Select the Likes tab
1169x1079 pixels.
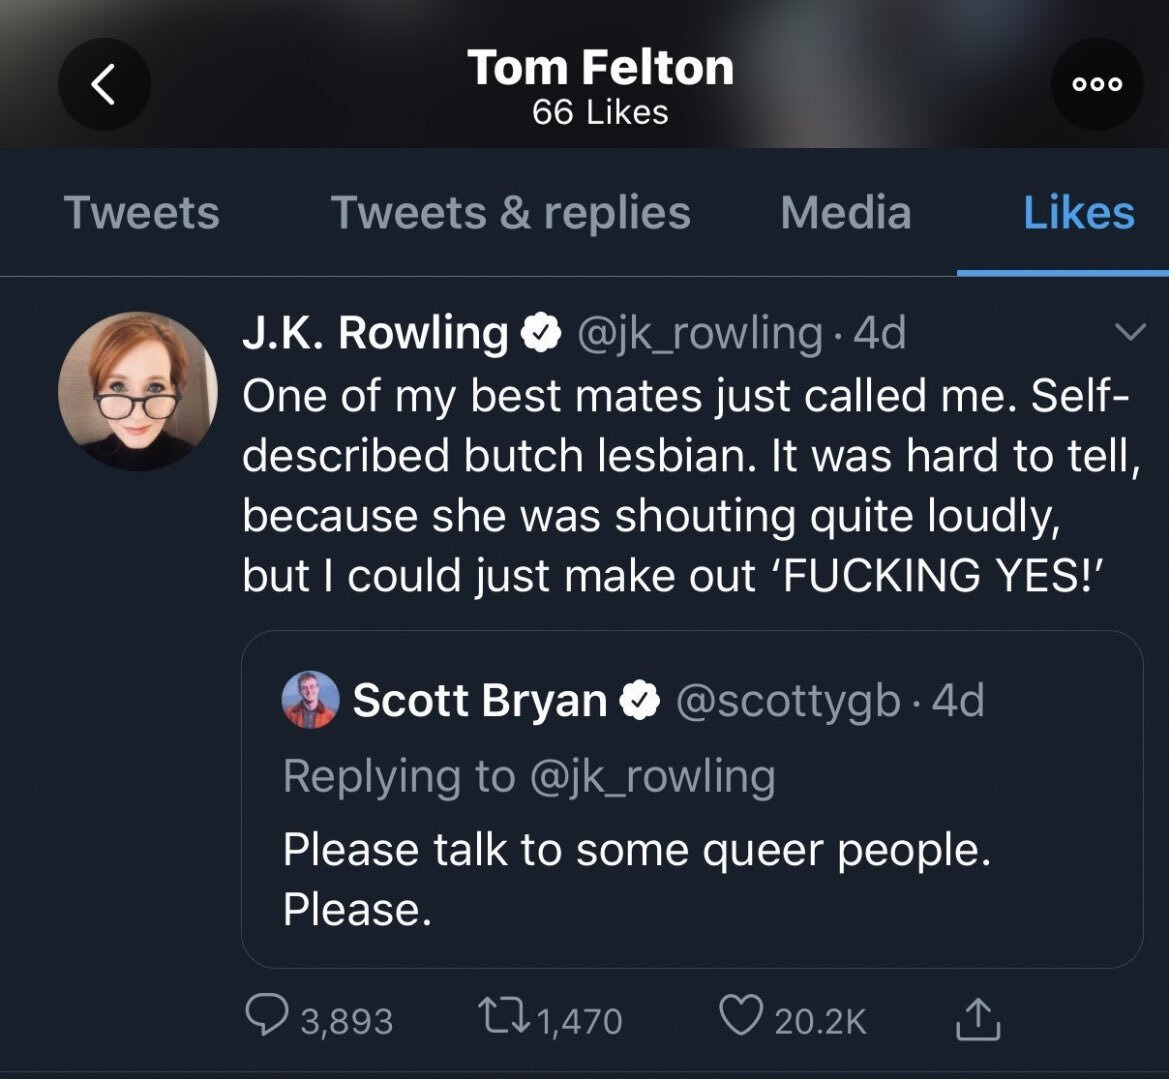click(x=1078, y=213)
